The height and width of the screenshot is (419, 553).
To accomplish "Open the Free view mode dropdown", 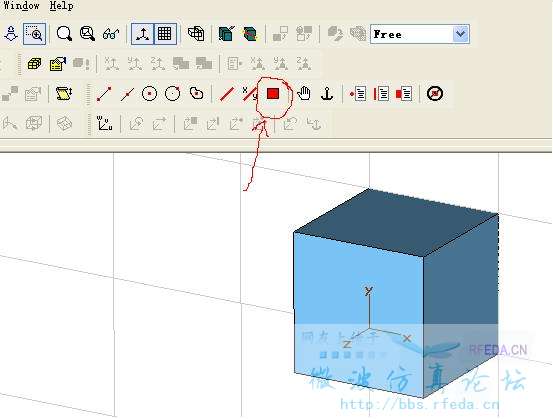I will (420, 34).
